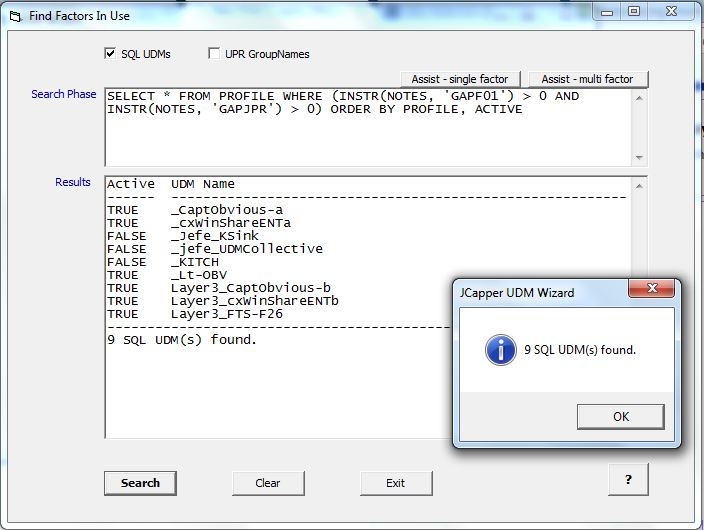Run the query with the Search button
The height and width of the screenshot is (530, 704).
(140, 483)
